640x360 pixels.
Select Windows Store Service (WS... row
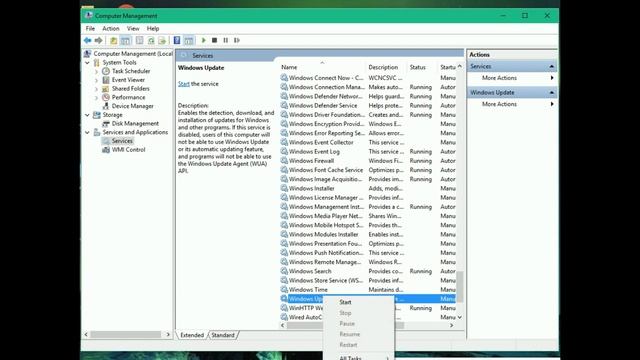(368, 280)
